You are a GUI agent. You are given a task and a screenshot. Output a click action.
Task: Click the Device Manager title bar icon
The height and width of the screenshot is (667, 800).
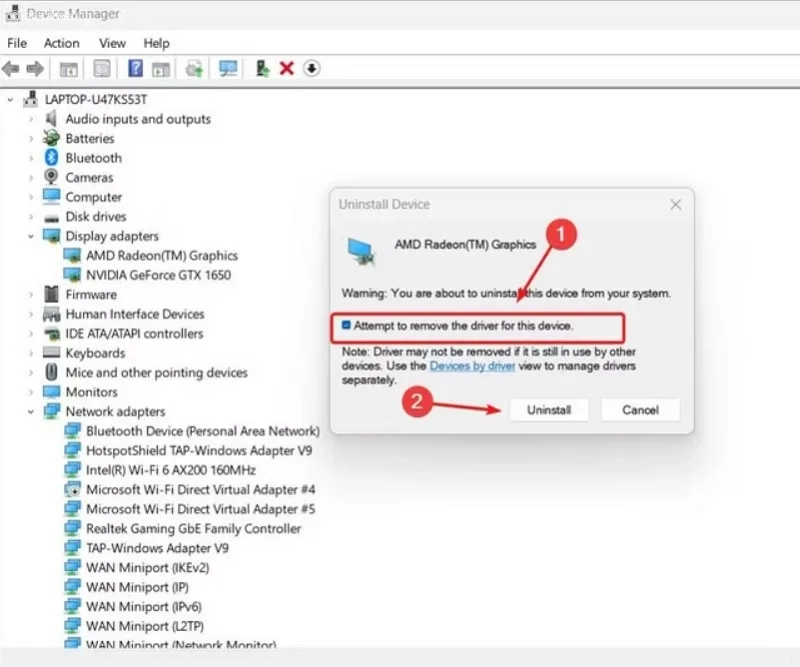click(13, 13)
